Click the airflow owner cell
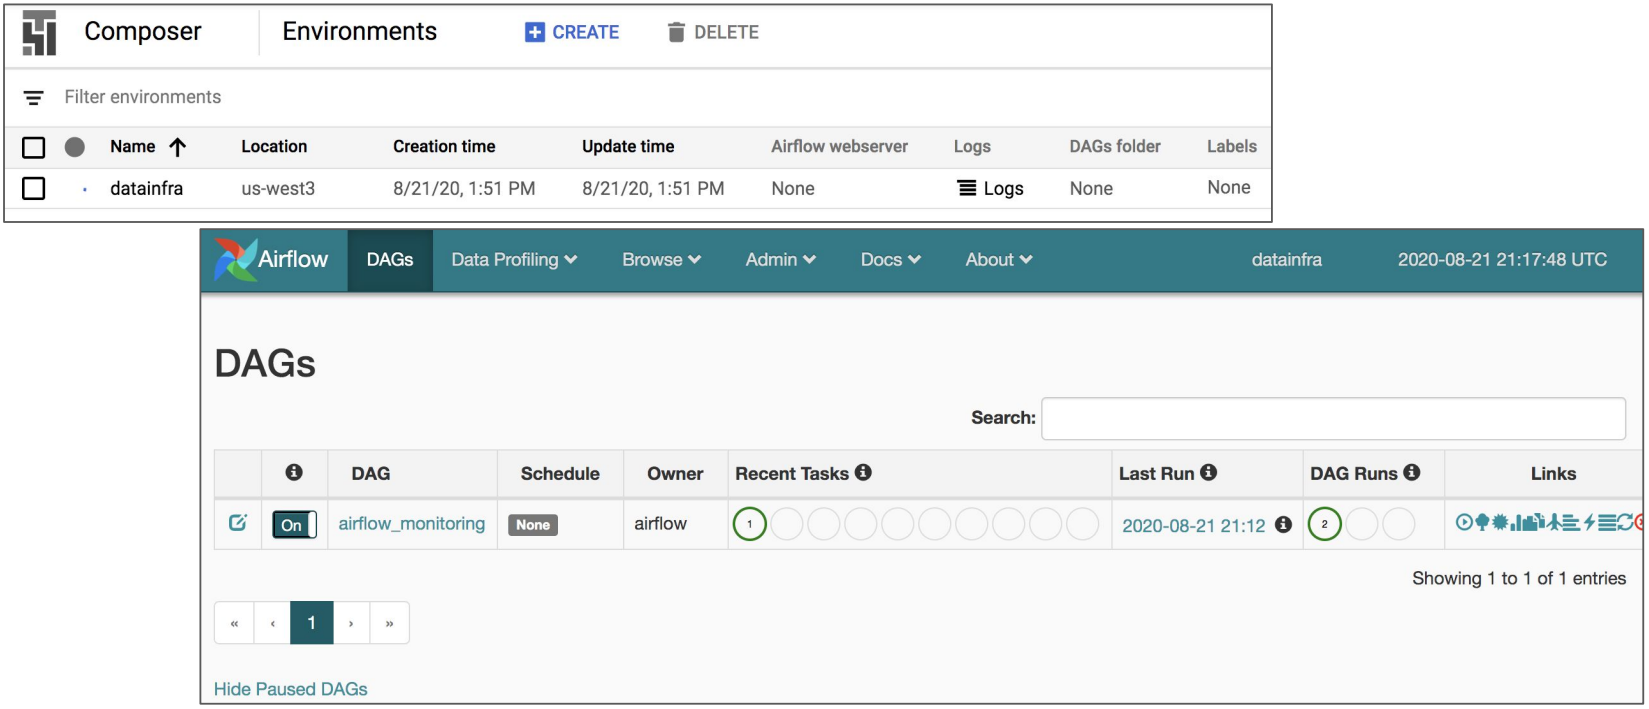The height and width of the screenshot is (709, 1649). 661,523
